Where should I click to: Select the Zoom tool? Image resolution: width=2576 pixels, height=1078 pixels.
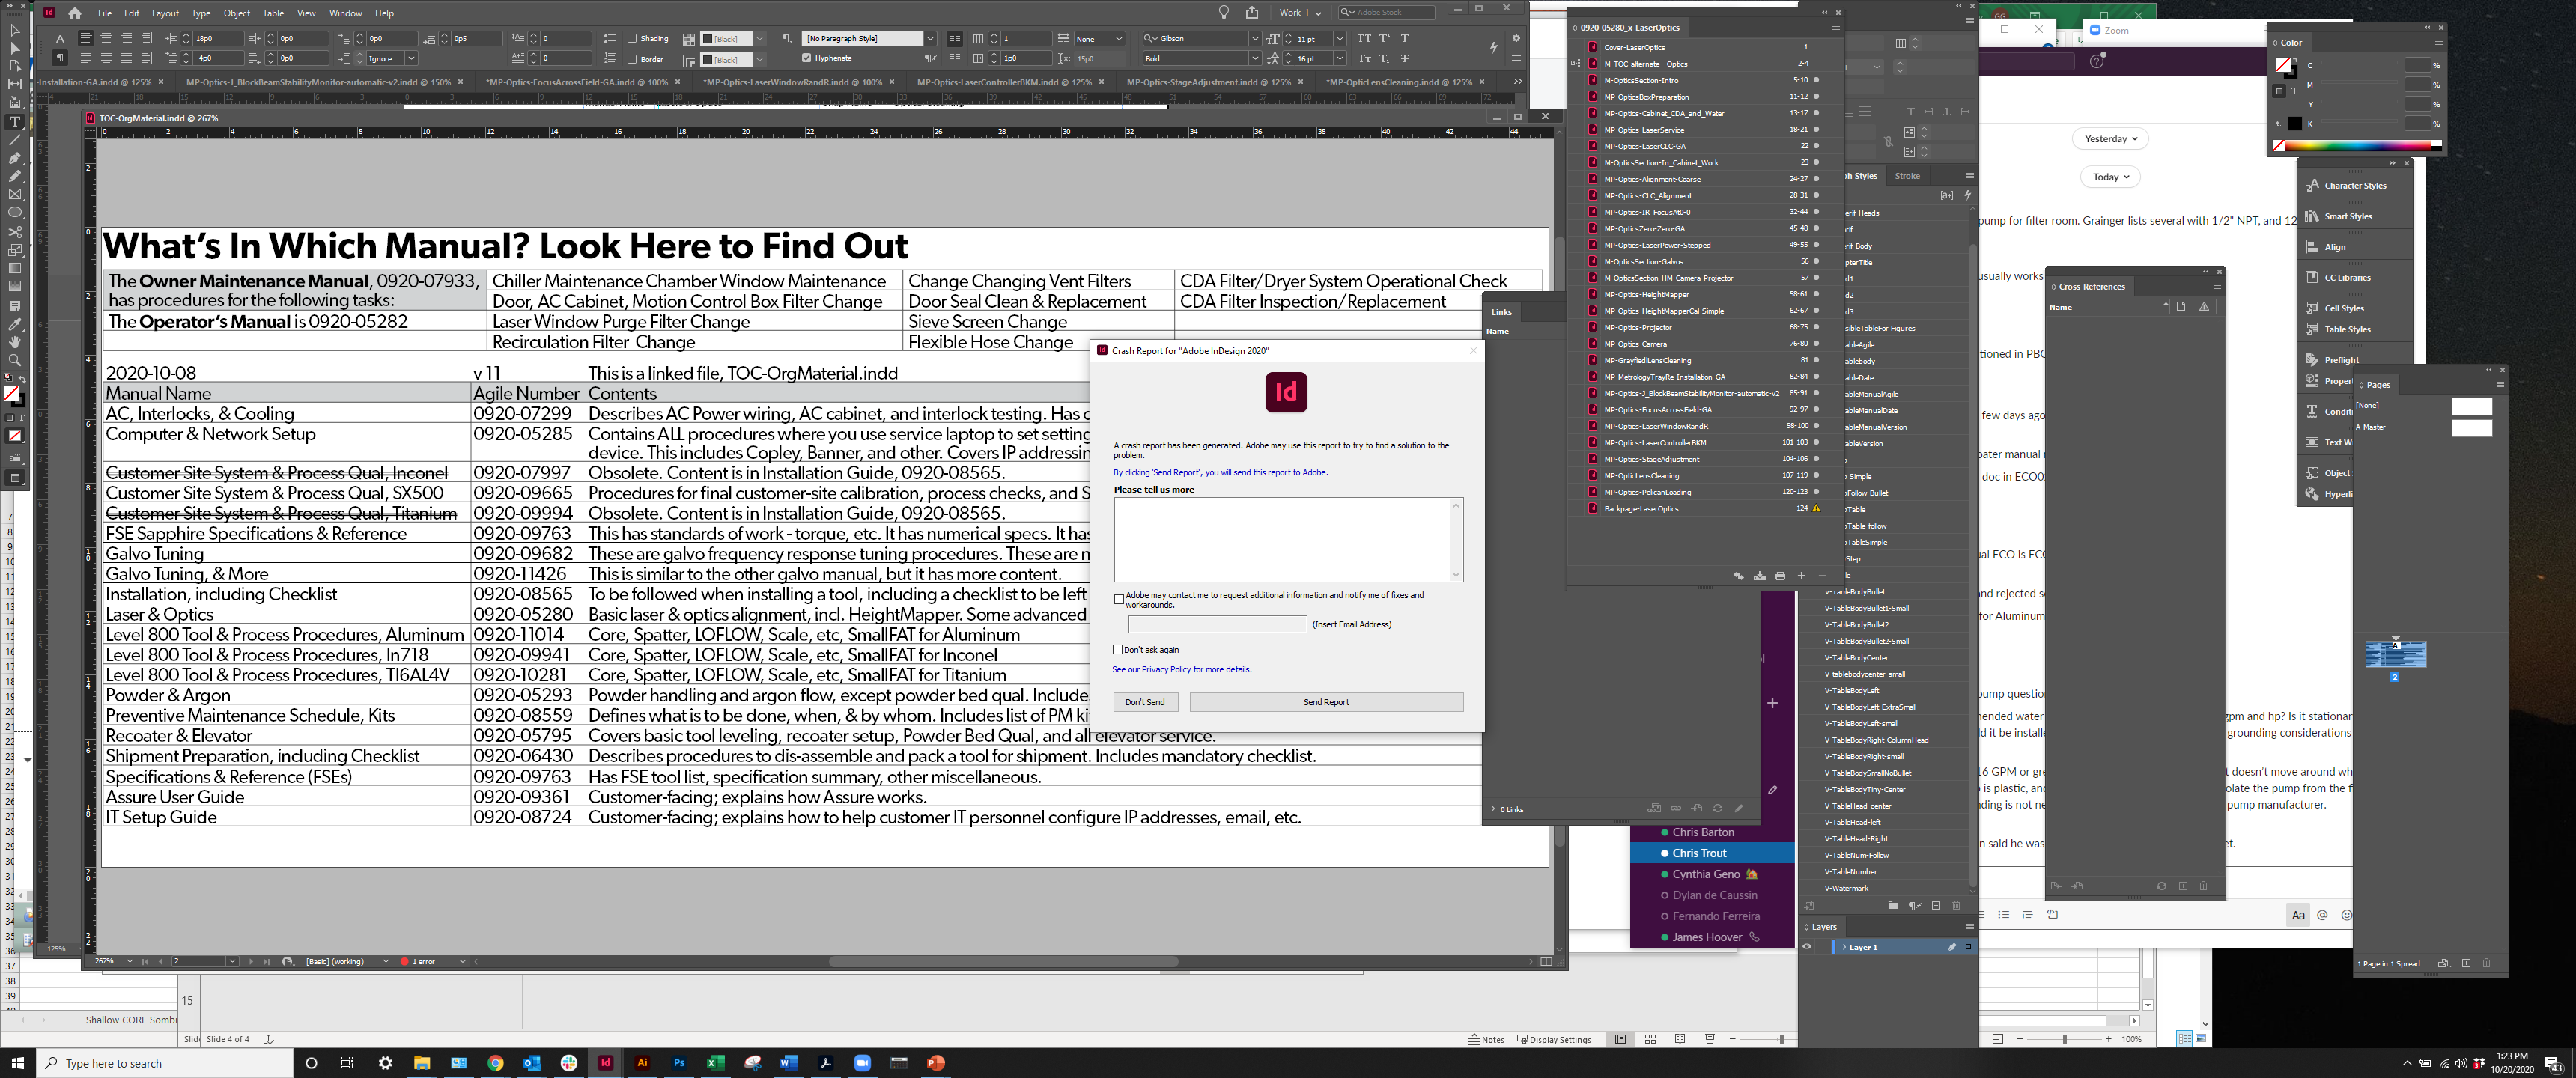14,361
